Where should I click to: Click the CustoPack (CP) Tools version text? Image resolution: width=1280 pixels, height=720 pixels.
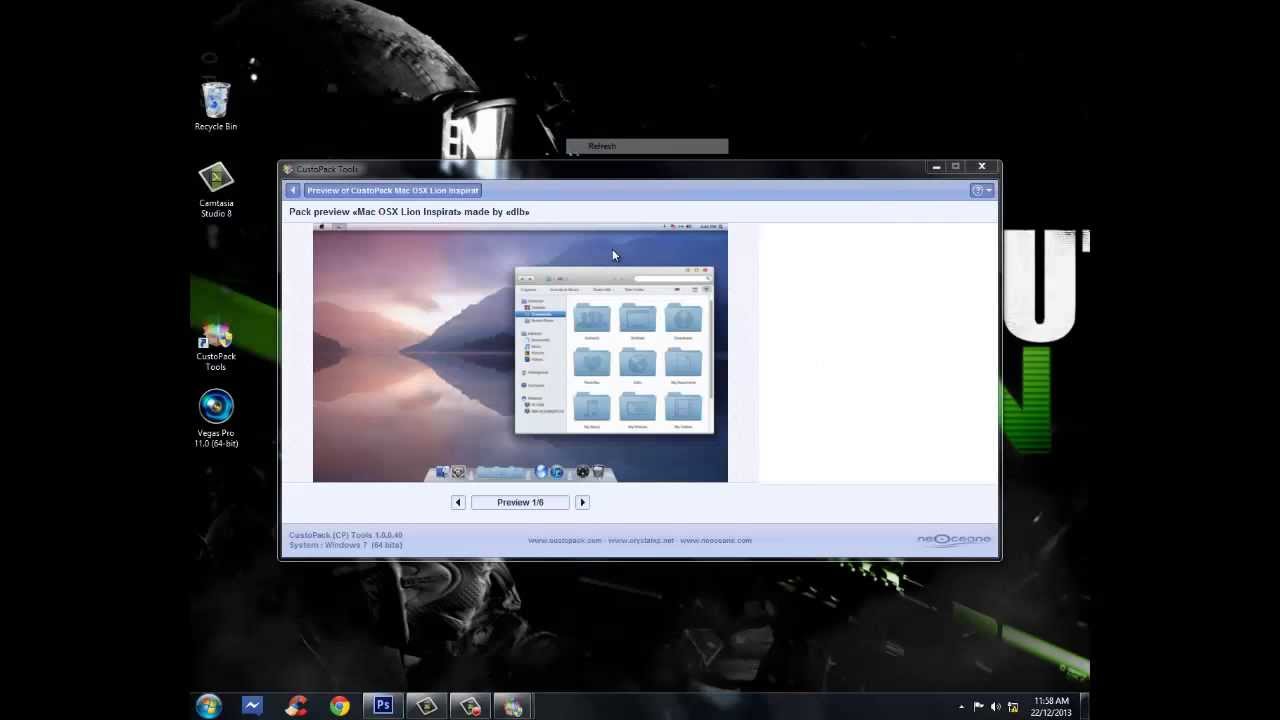(346, 535)
